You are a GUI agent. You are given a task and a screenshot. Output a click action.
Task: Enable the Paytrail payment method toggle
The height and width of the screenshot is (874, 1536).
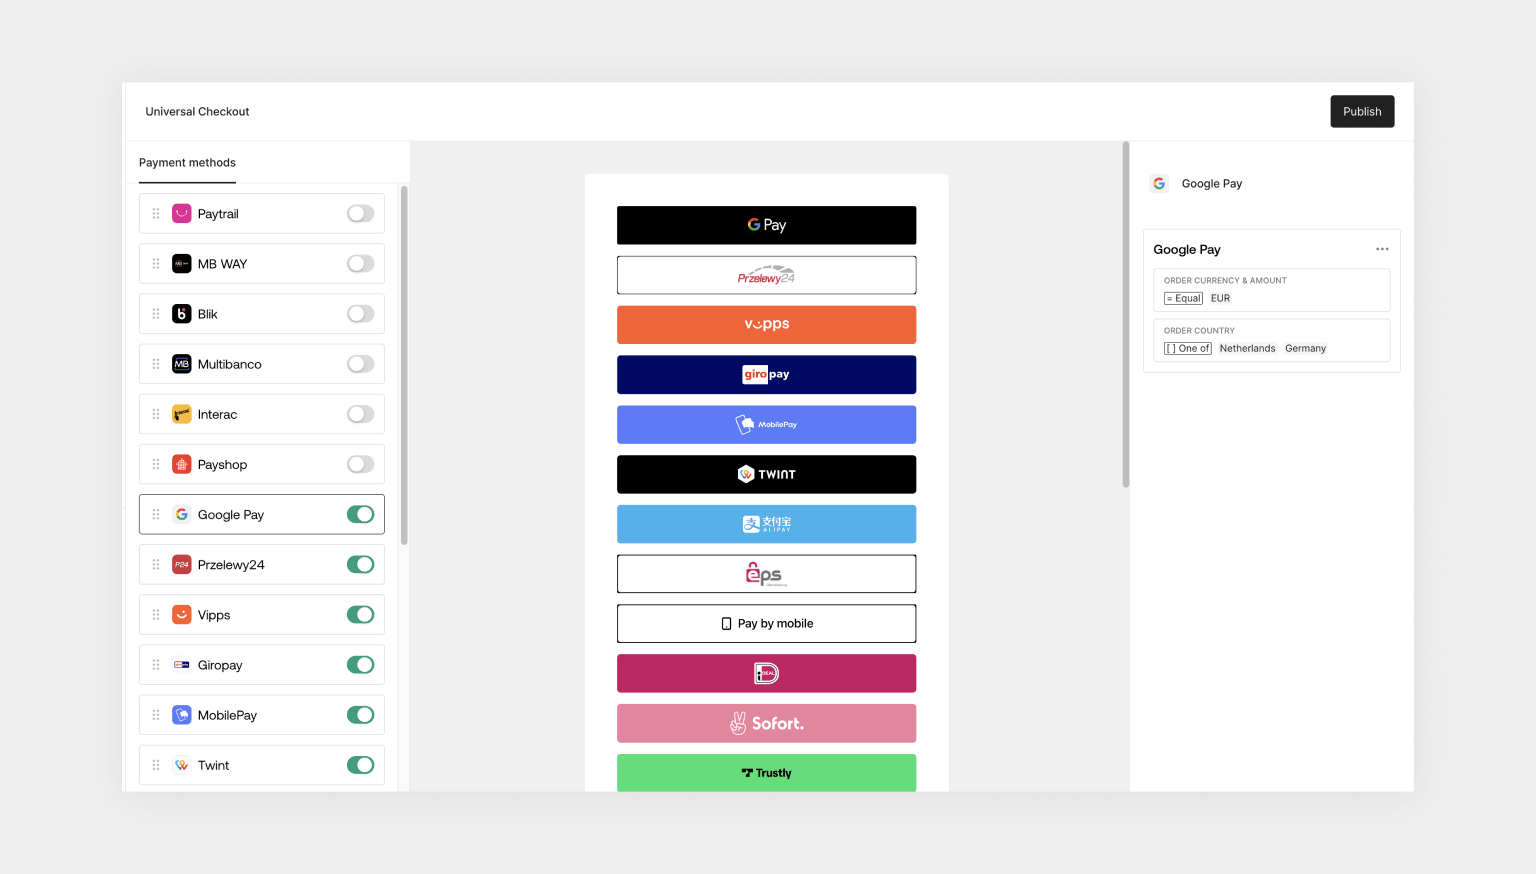click(360, 214)
